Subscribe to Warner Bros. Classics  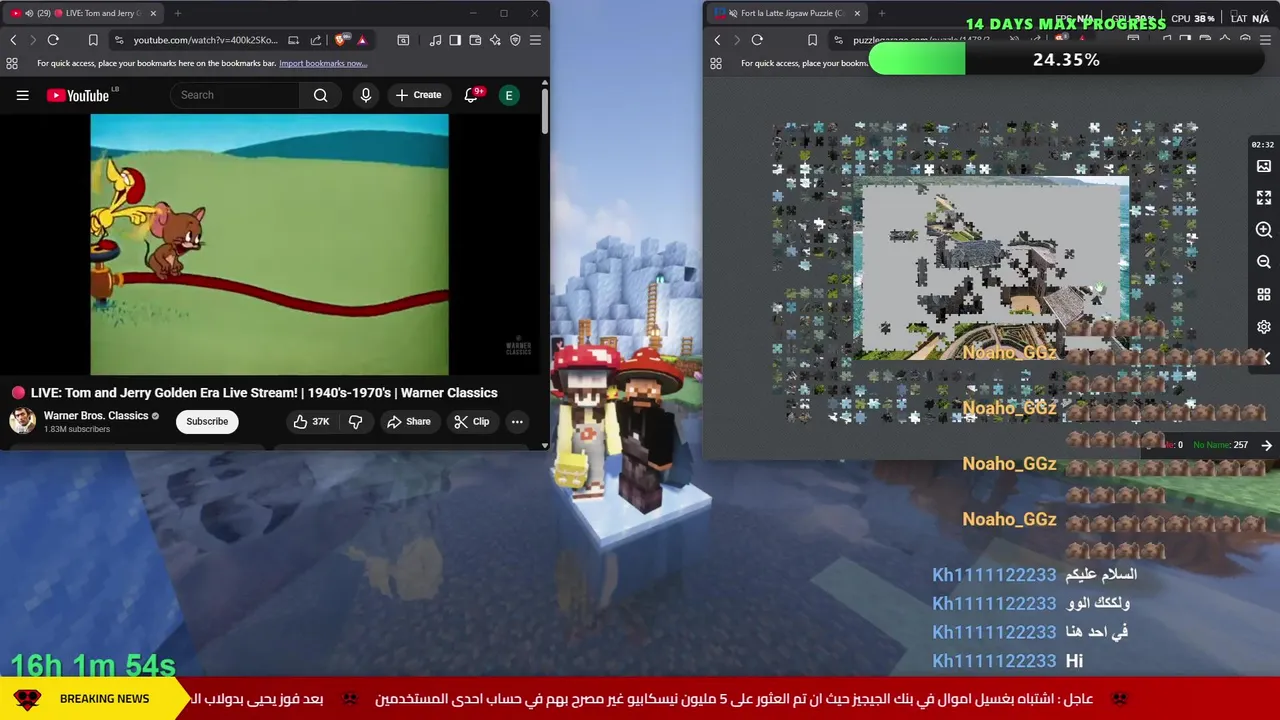(207, 421)
